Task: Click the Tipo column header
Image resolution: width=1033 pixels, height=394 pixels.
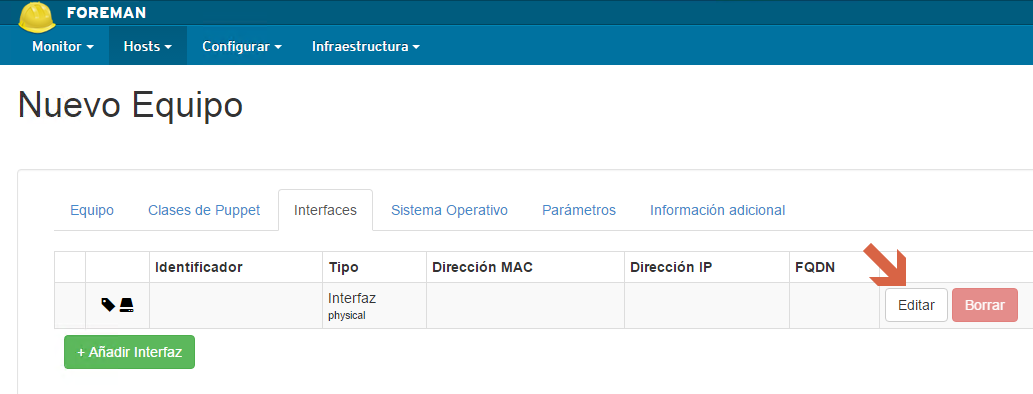Action: 343,267
